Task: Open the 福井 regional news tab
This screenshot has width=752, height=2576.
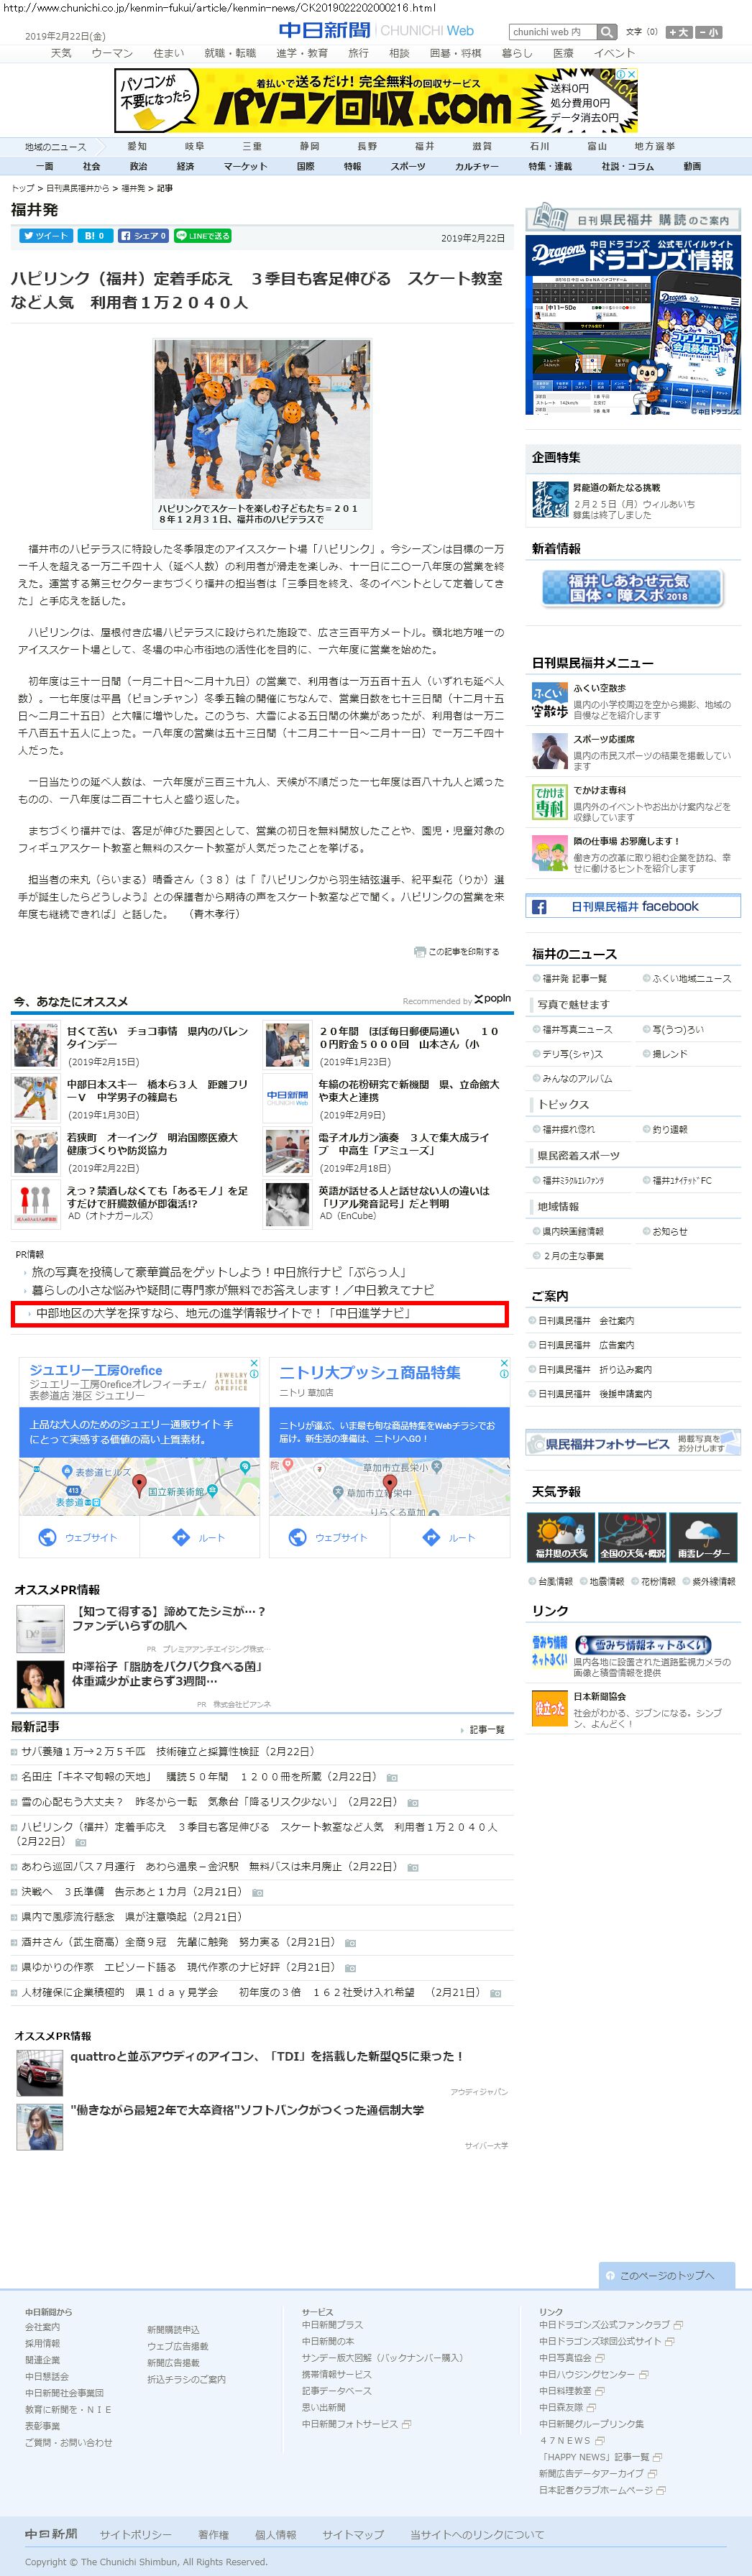Action: coord(424,146)
